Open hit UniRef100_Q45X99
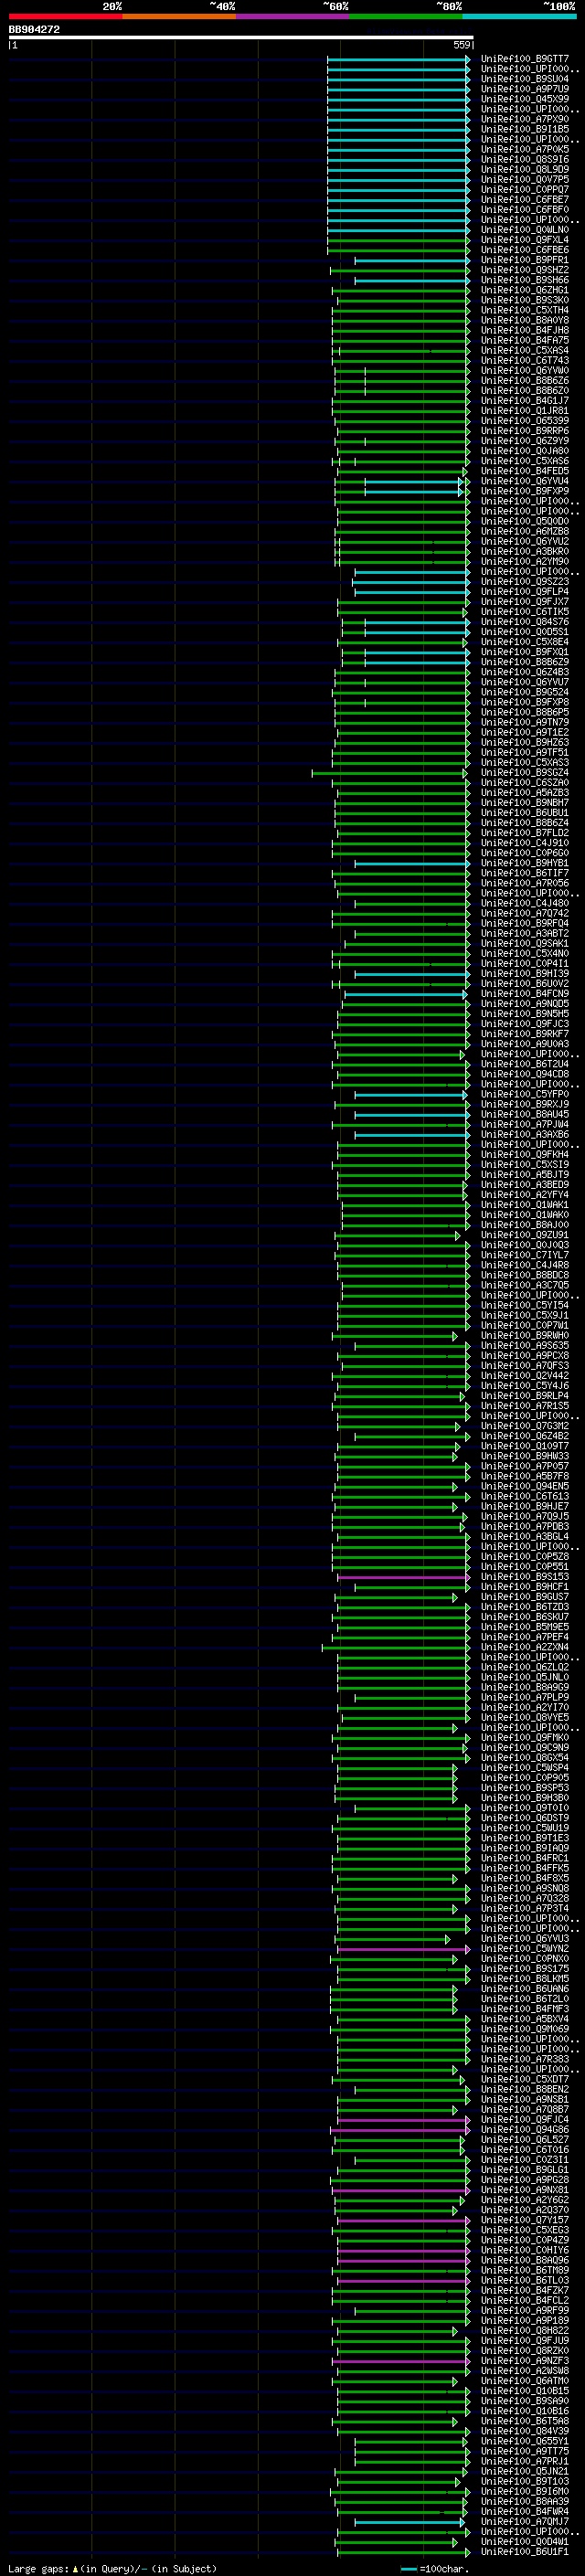This screenshot has width=585, height=2576. [x=524, y=99]
